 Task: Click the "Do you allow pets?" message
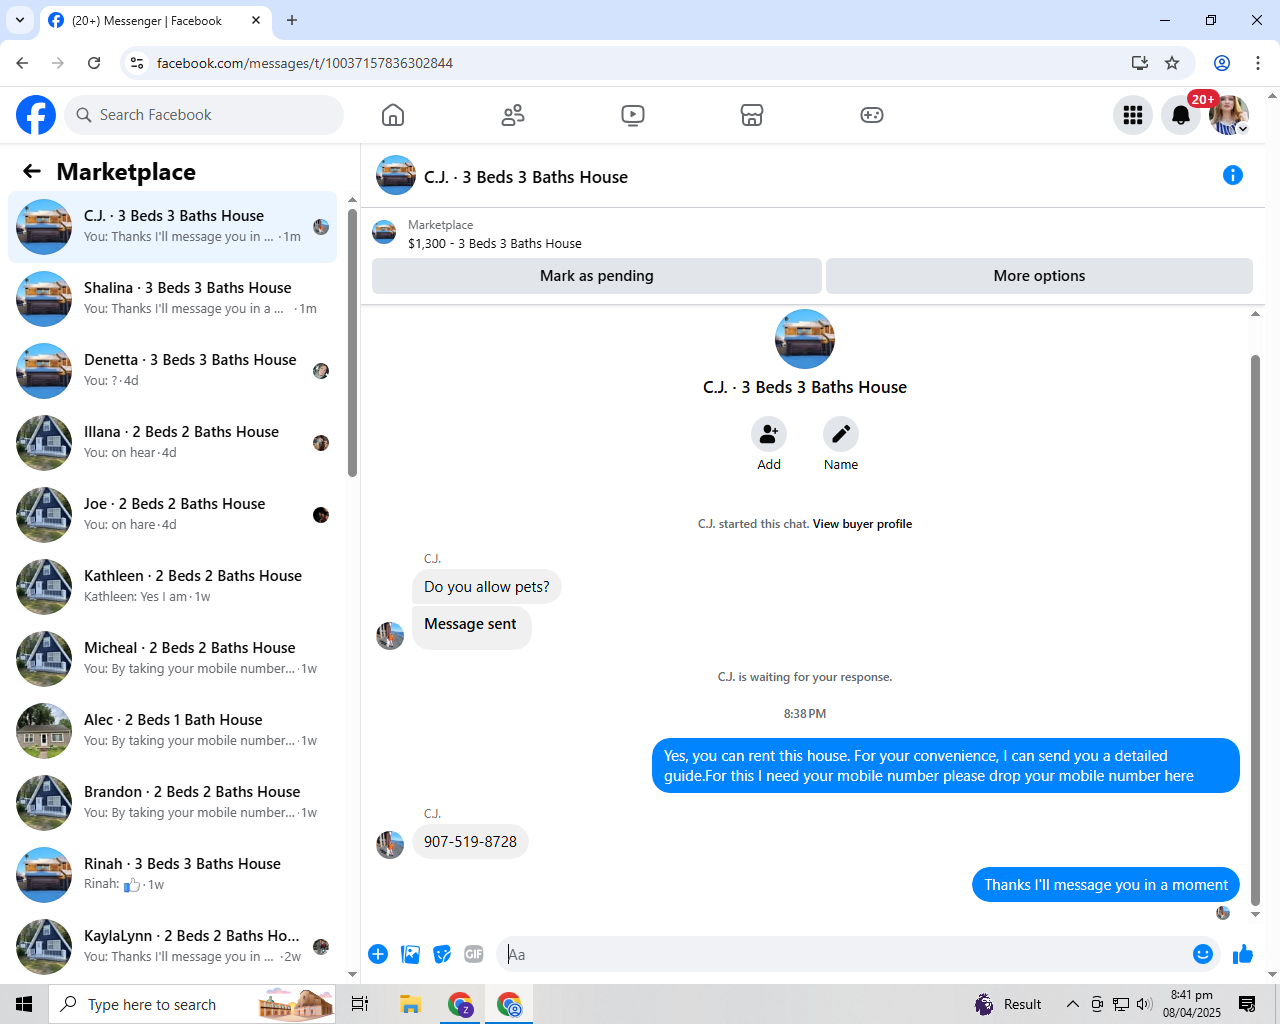pyautogui.click(x=487, y=587)
